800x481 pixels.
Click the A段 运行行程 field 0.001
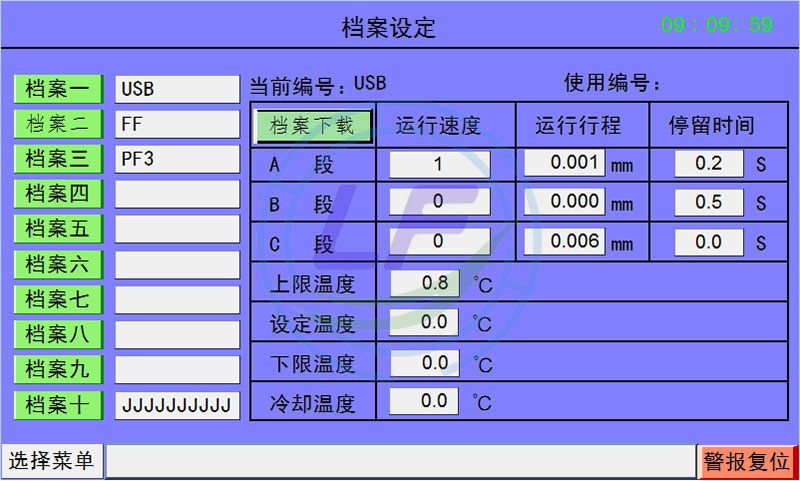tap(564, 163)
